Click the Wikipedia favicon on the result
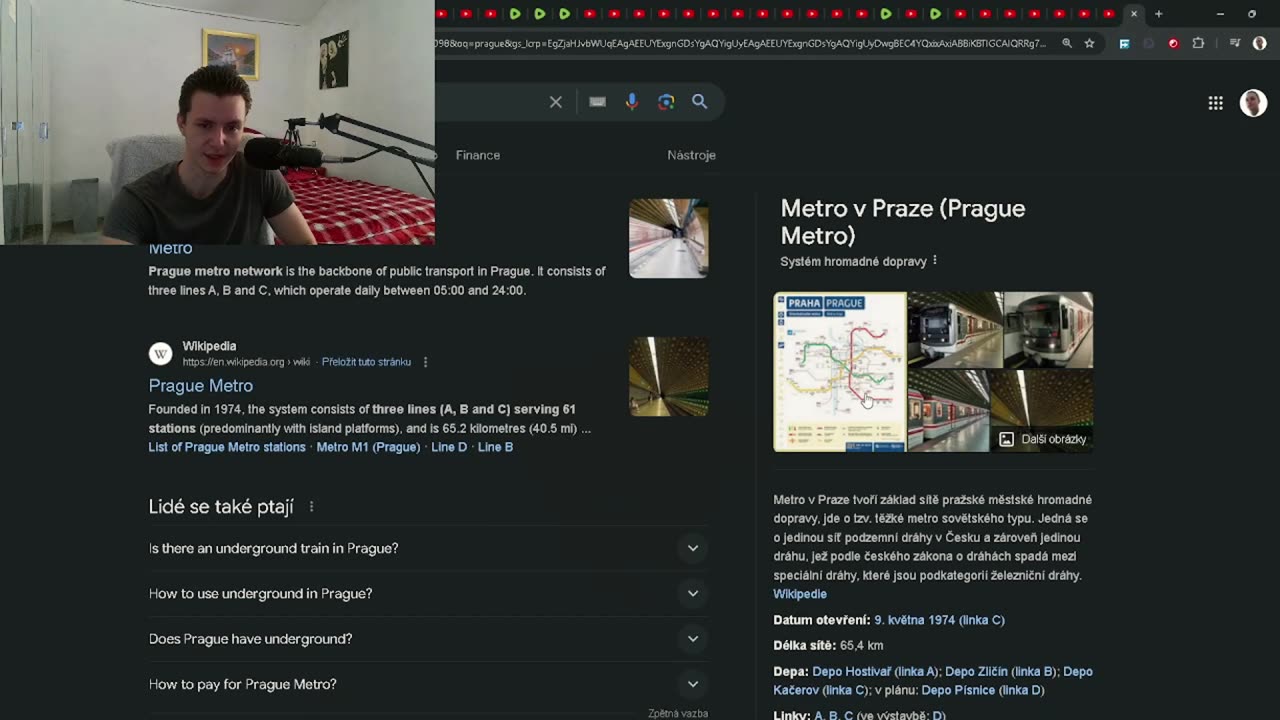The height and width of the screenshot is (720, 1280). 160,354
